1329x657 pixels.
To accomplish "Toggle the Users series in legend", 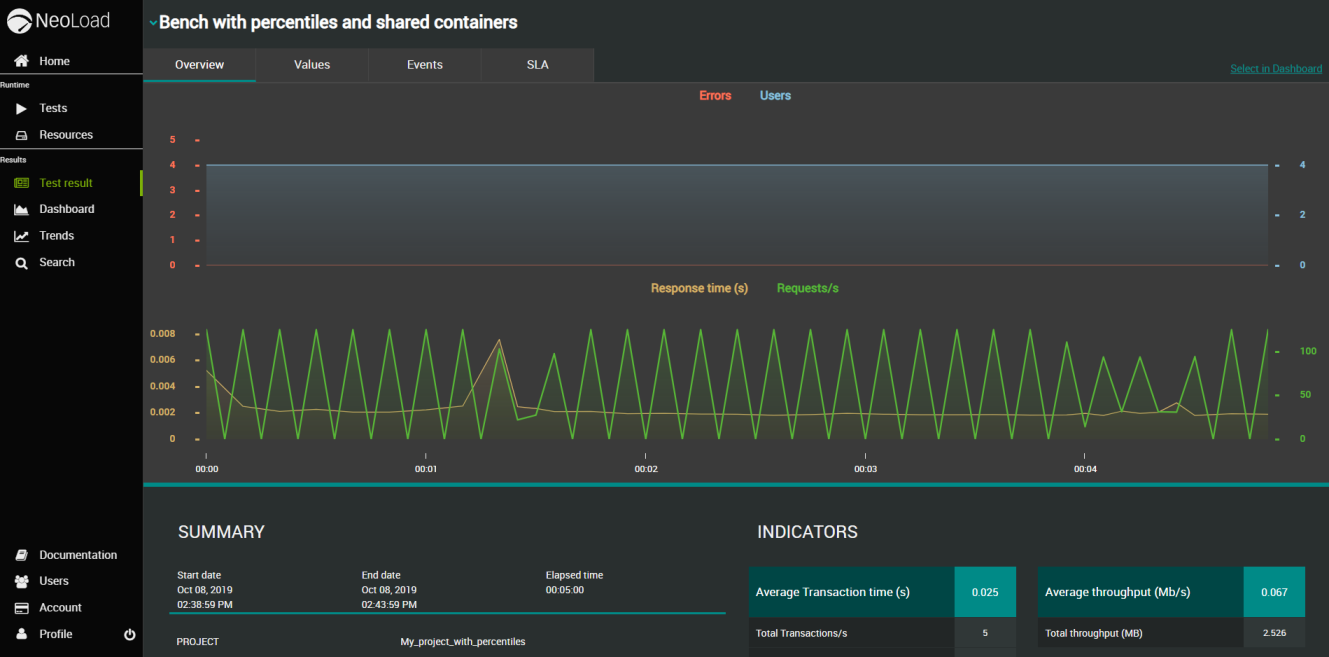I will tap(775, 96).
